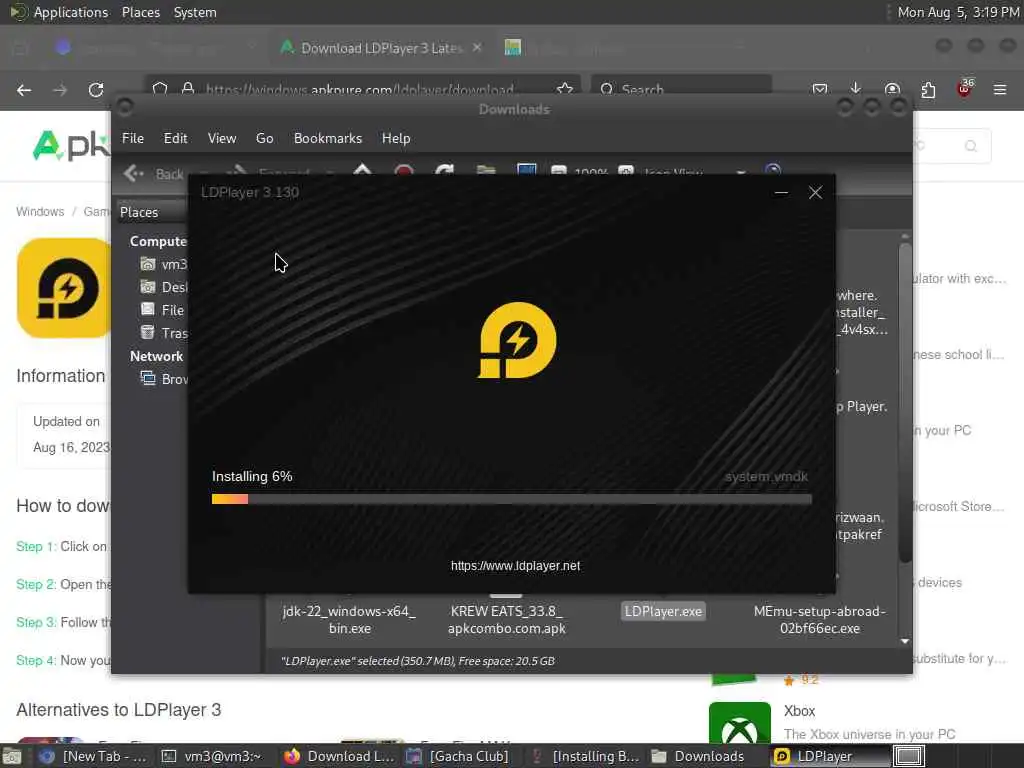Open Firefox account profile icon

pos(892,89)
